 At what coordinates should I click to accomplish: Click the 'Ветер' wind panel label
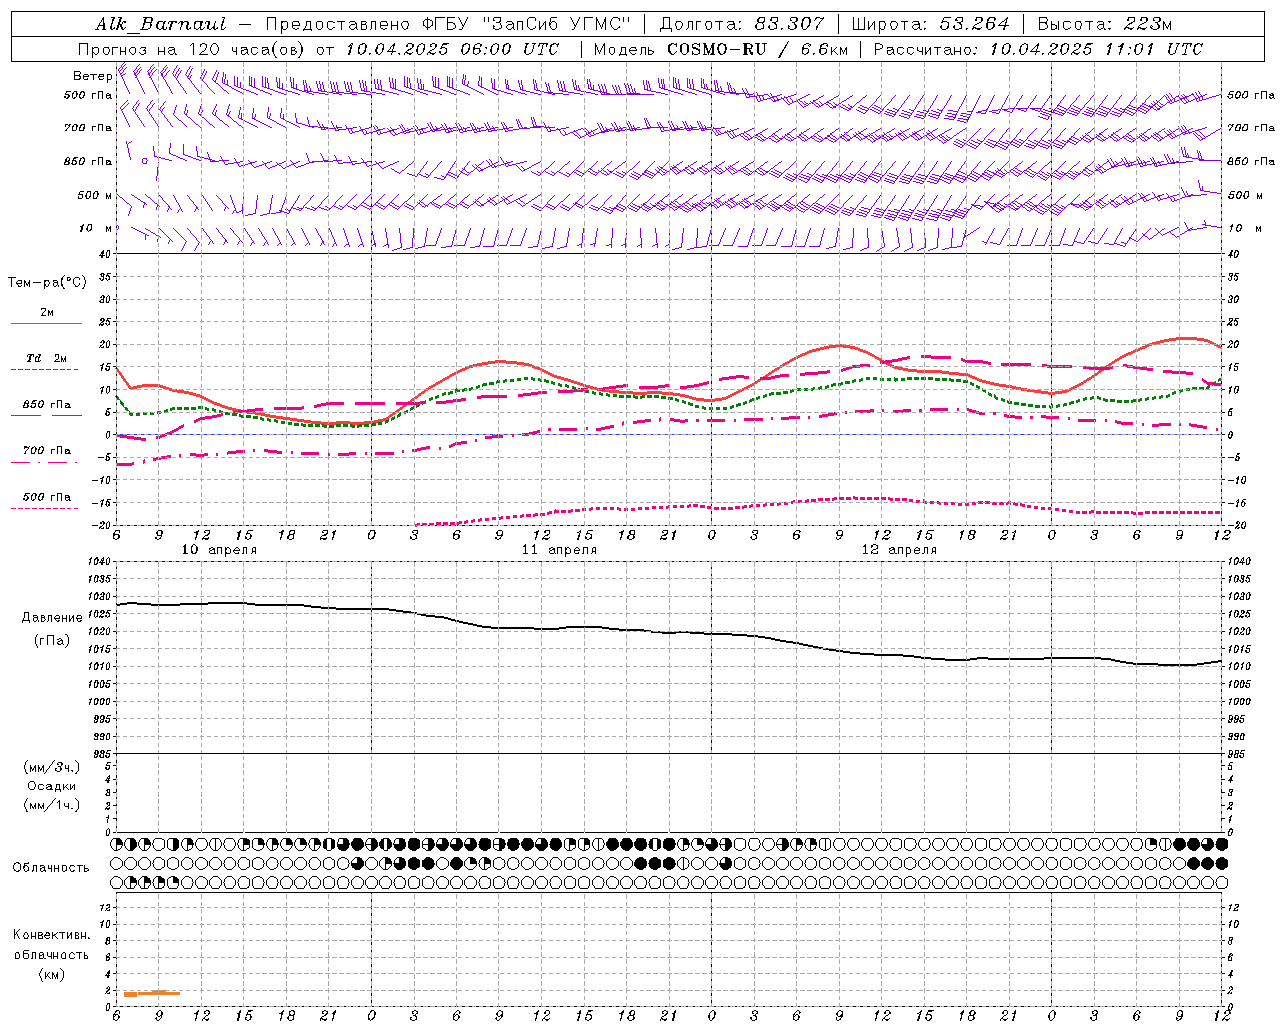point(92,76)
